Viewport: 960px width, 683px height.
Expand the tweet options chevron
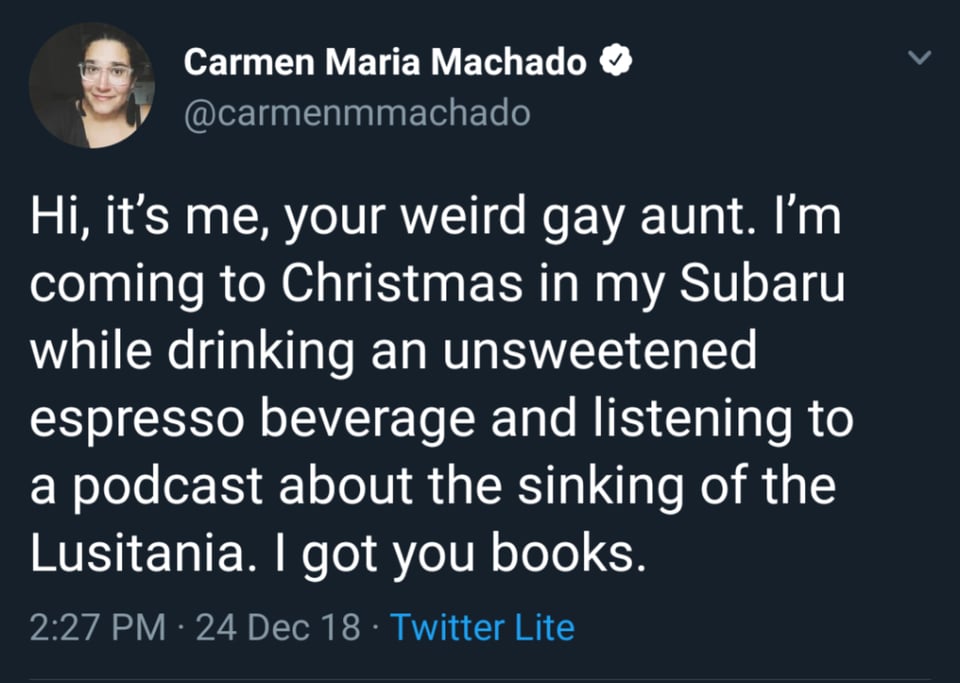click(920, 61)
